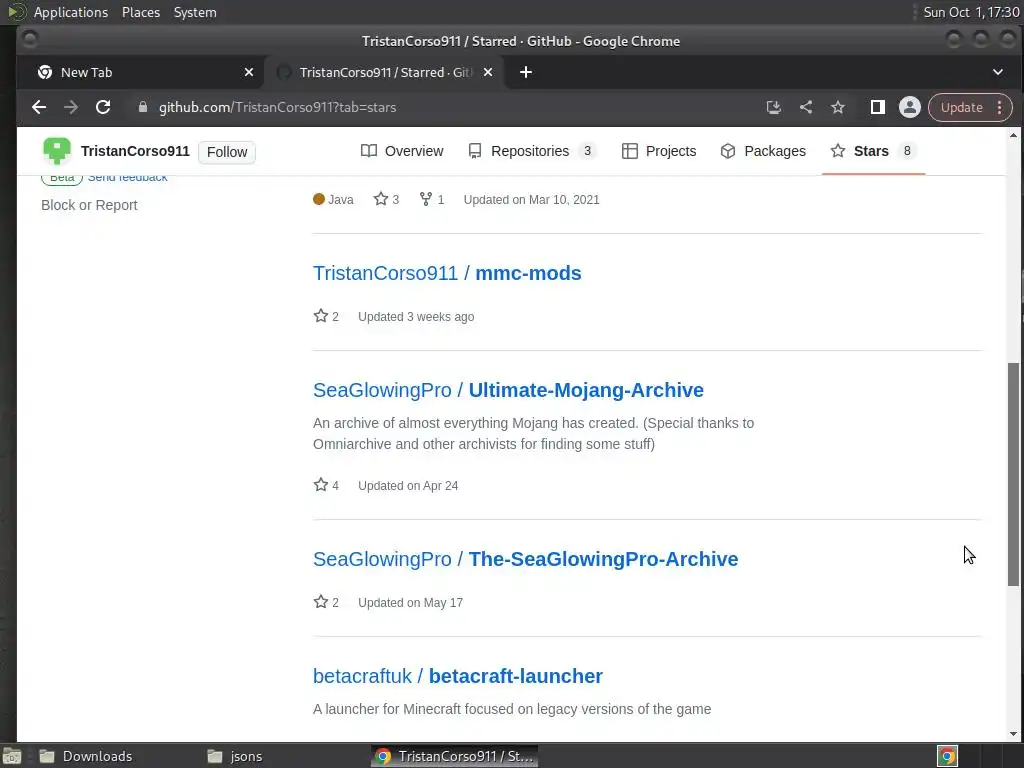Screen dimensions: 1024x768
Task: Open the System menu
Action: [195, 12]
